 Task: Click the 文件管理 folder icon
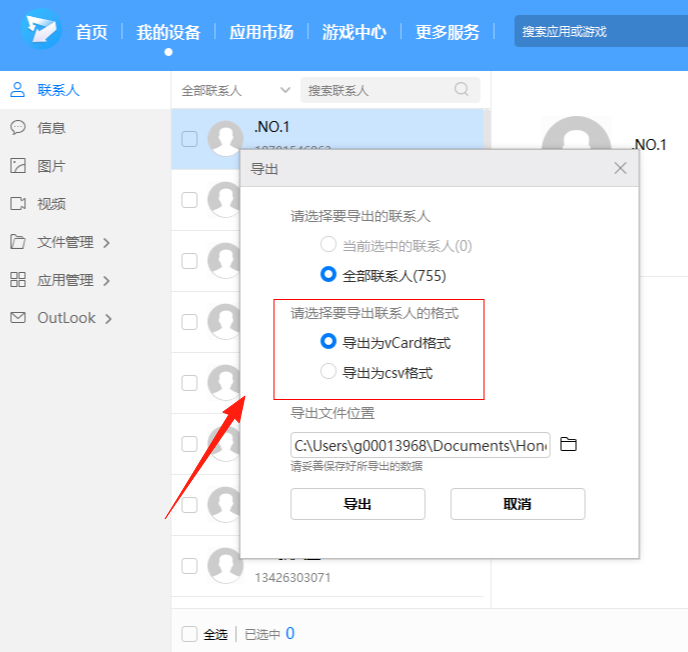tap(18, 242)
